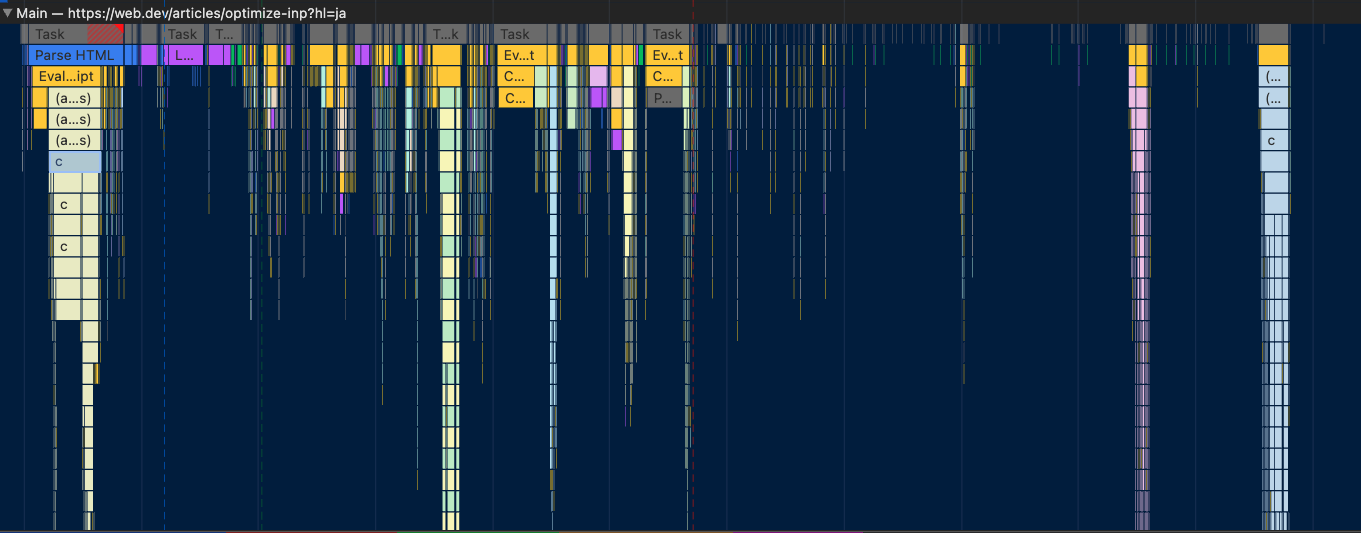Select the lowest (a...s) bar

click(74, 140)
